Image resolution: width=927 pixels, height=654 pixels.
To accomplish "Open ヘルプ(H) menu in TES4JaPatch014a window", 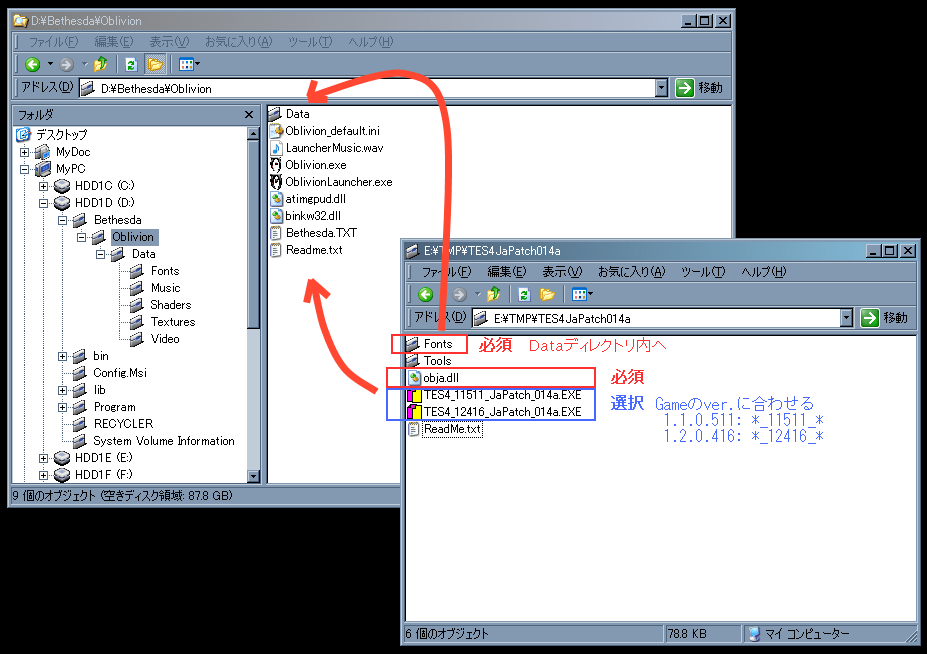I will tap(764, 272).
